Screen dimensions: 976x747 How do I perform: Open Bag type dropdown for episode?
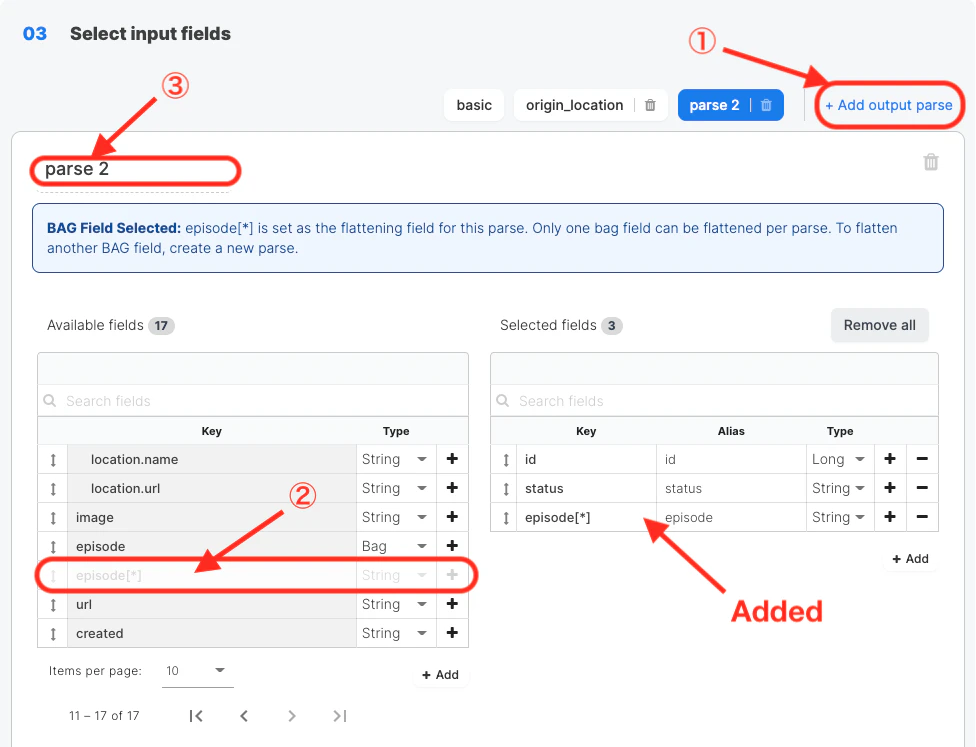(395, 545)
